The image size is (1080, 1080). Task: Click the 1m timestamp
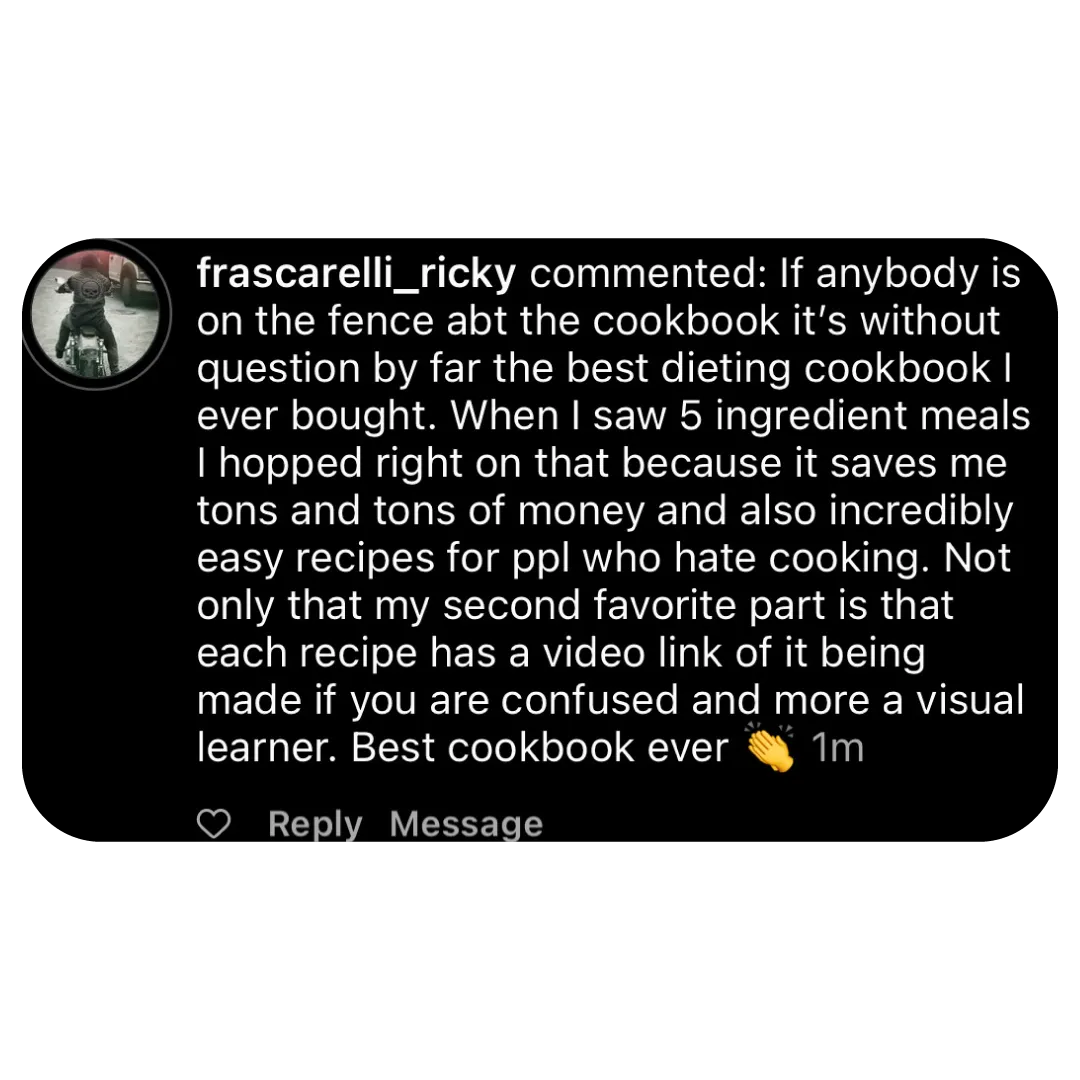(837, 748)
